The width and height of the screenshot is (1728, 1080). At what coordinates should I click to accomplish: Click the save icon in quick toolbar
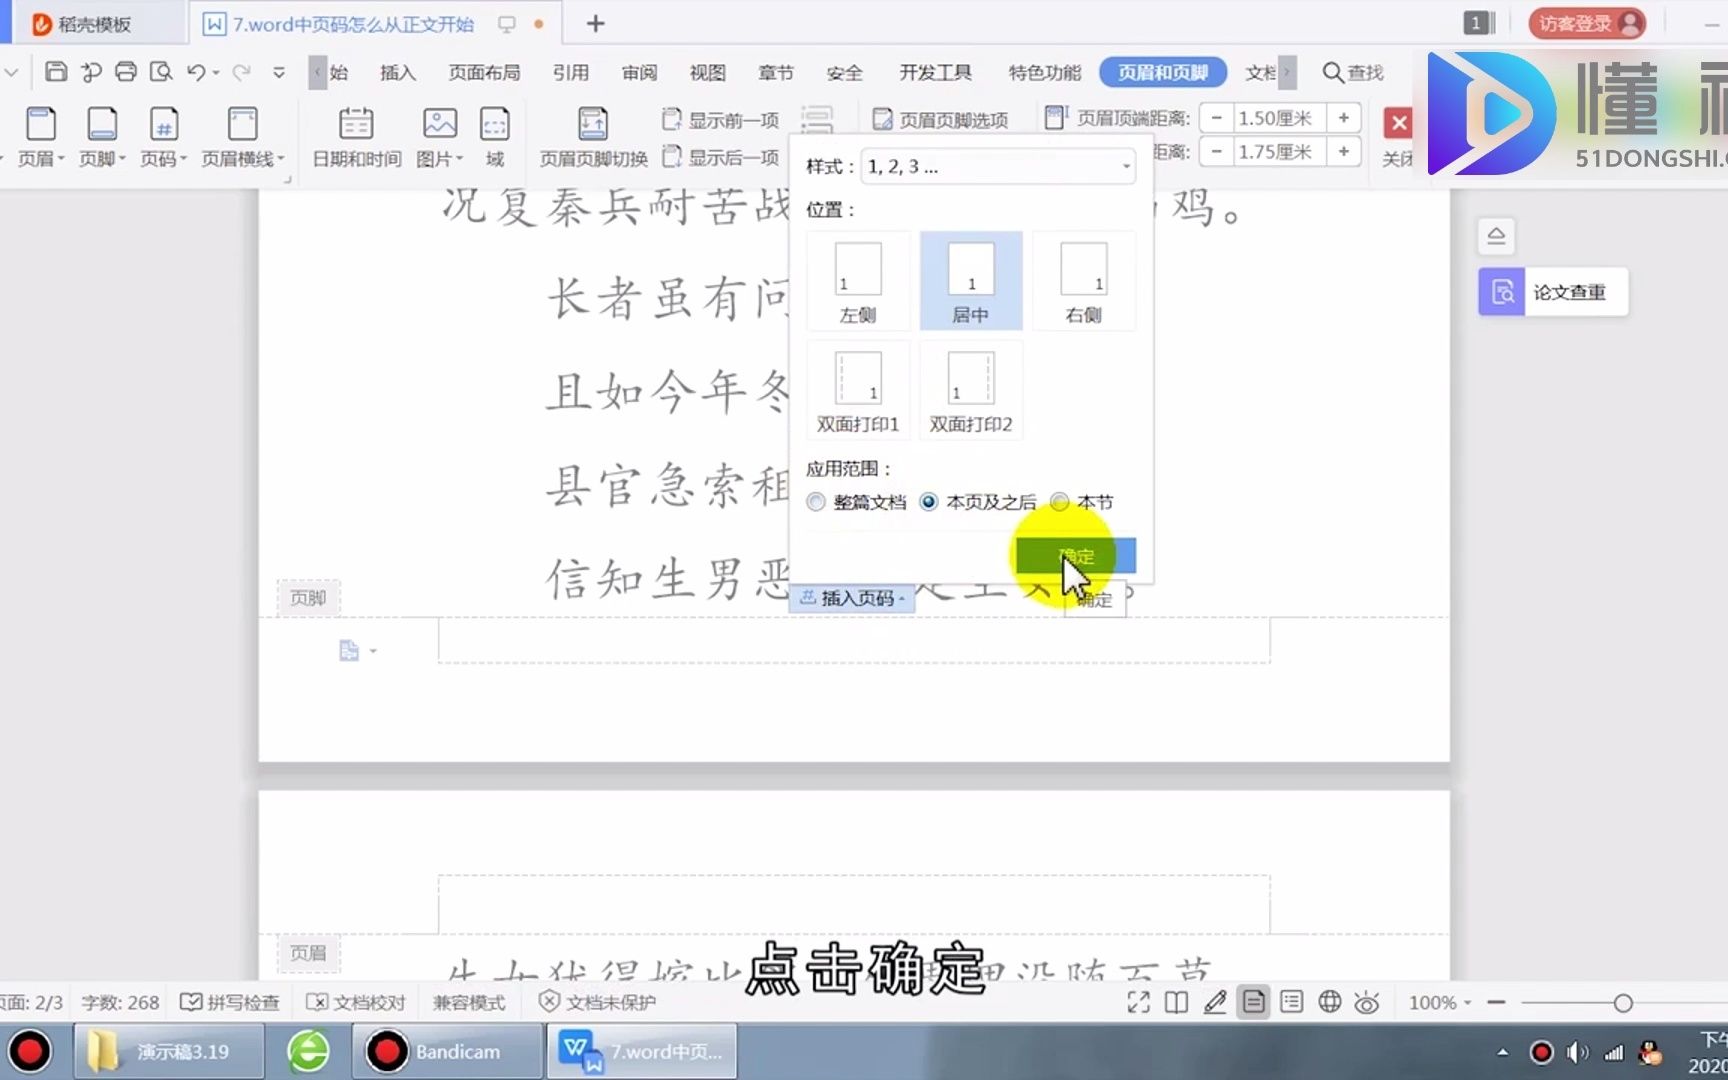(x=56, y=72)
